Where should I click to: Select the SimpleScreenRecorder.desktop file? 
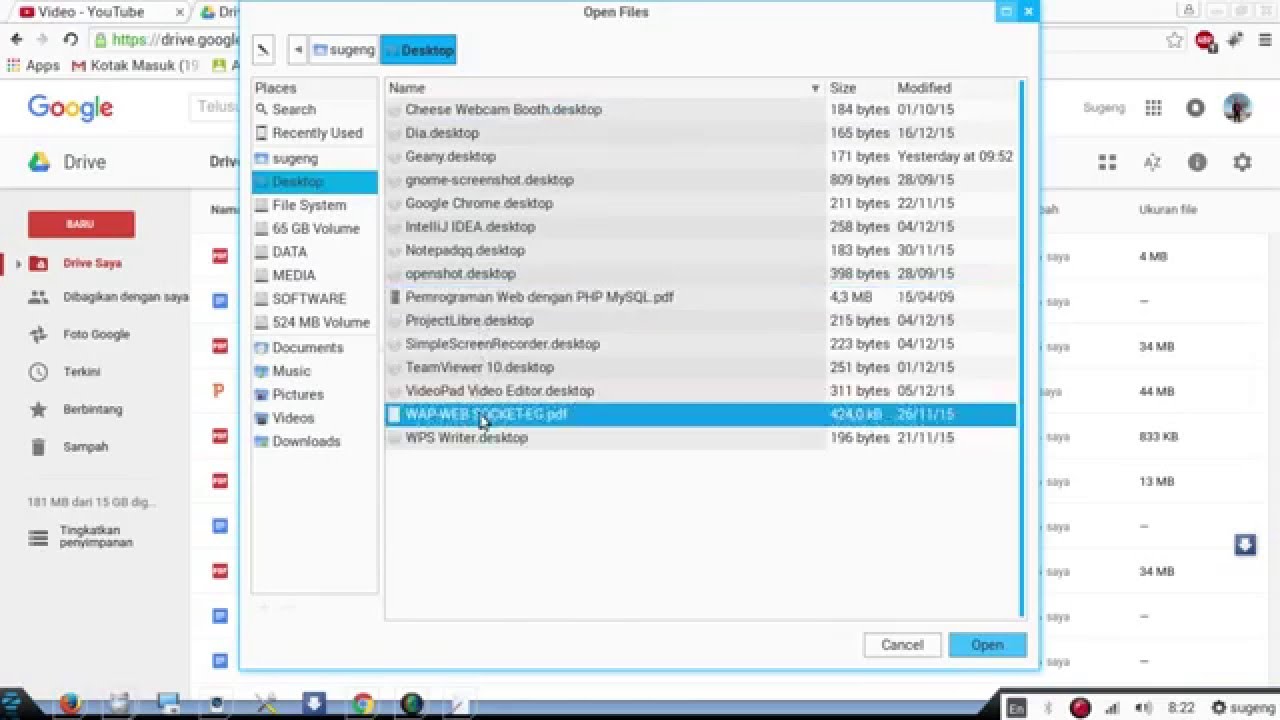point(700,344)
